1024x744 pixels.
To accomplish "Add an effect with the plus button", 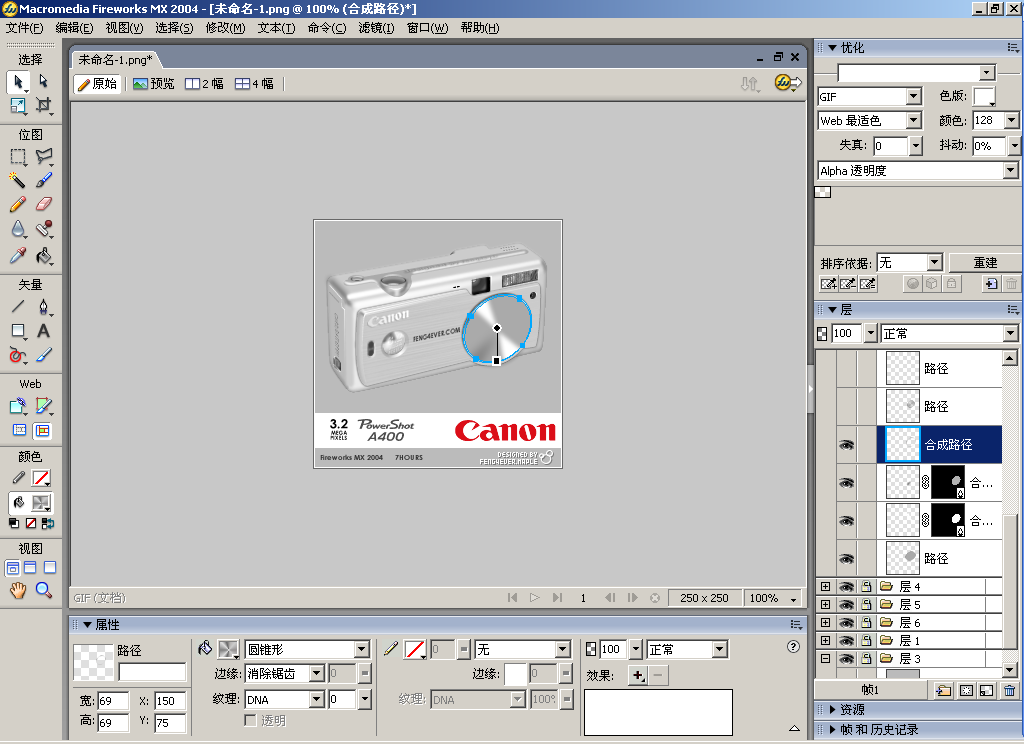I will (637, 675).
